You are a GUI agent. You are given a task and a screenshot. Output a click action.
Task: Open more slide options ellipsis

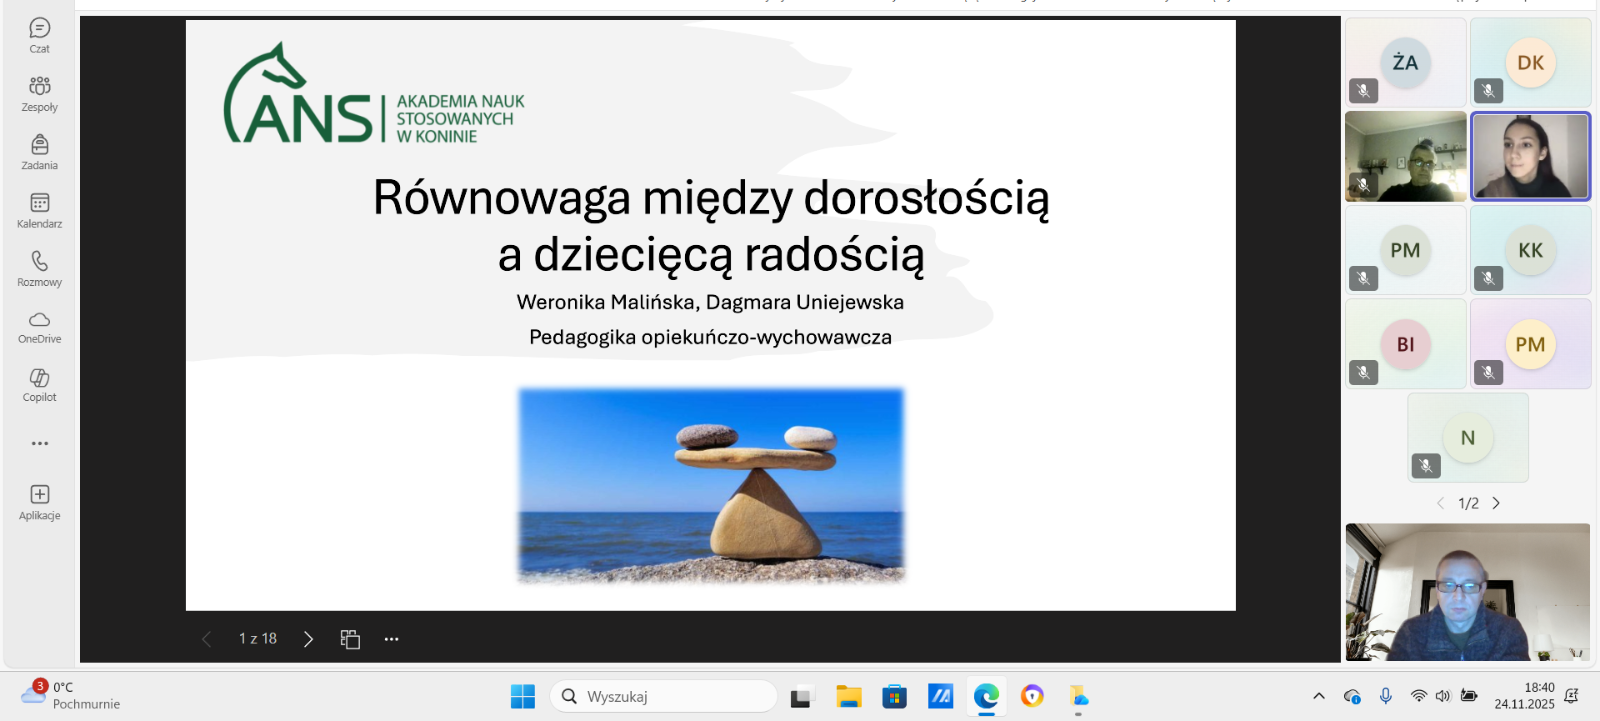[x=391, y=639]
